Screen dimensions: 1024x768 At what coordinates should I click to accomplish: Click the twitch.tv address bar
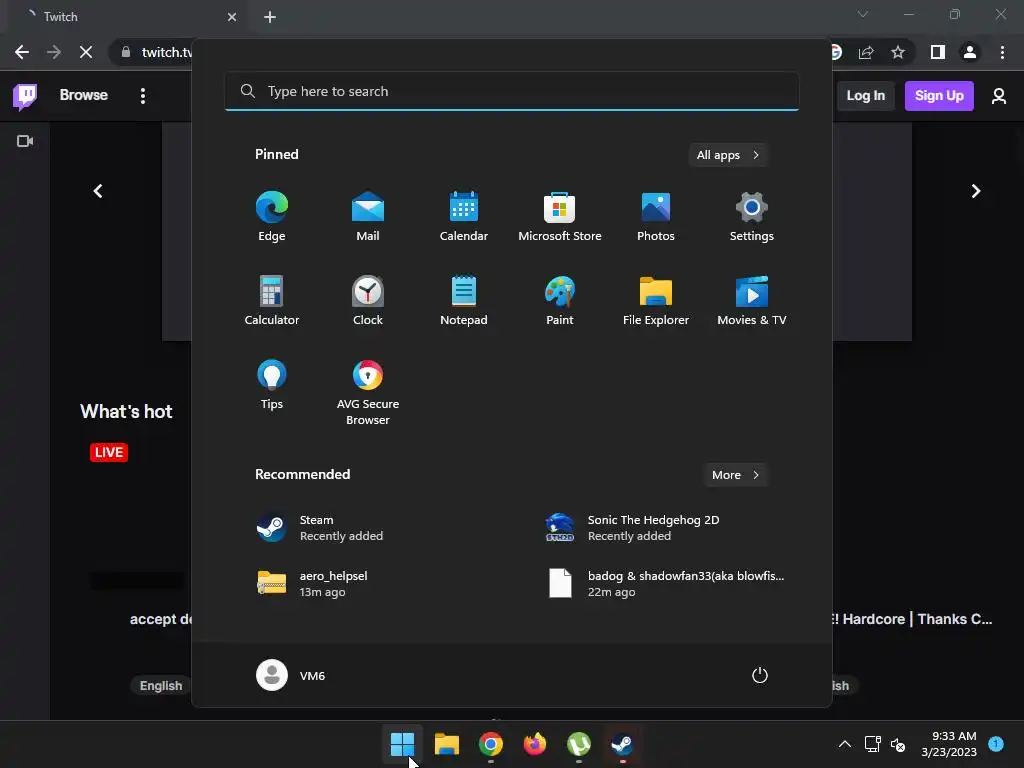tap(167, 52)
